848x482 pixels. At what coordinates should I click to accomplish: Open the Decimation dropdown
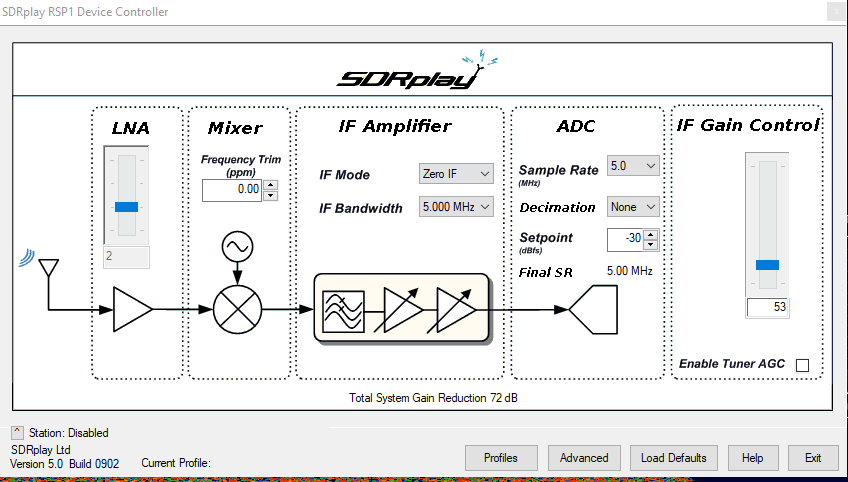633,207
